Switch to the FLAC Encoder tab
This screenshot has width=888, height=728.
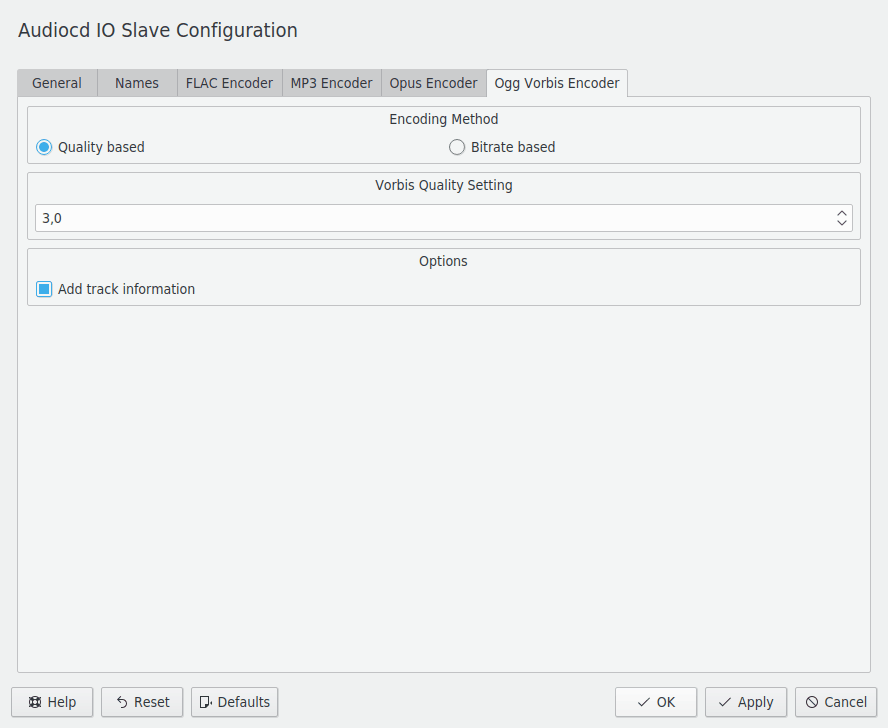[x=229, y=83]
